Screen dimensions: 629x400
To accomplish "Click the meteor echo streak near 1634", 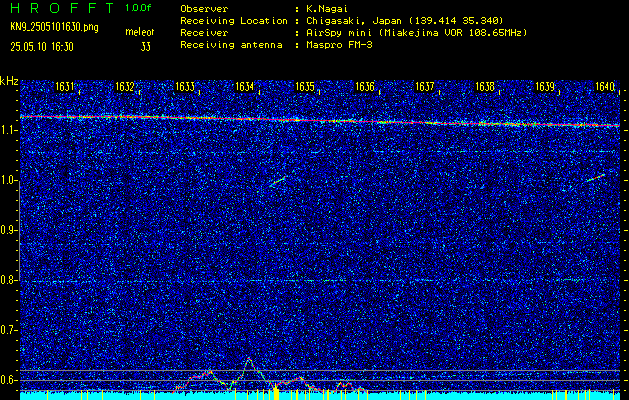I will pyautogui.click(x=277, y=181).
